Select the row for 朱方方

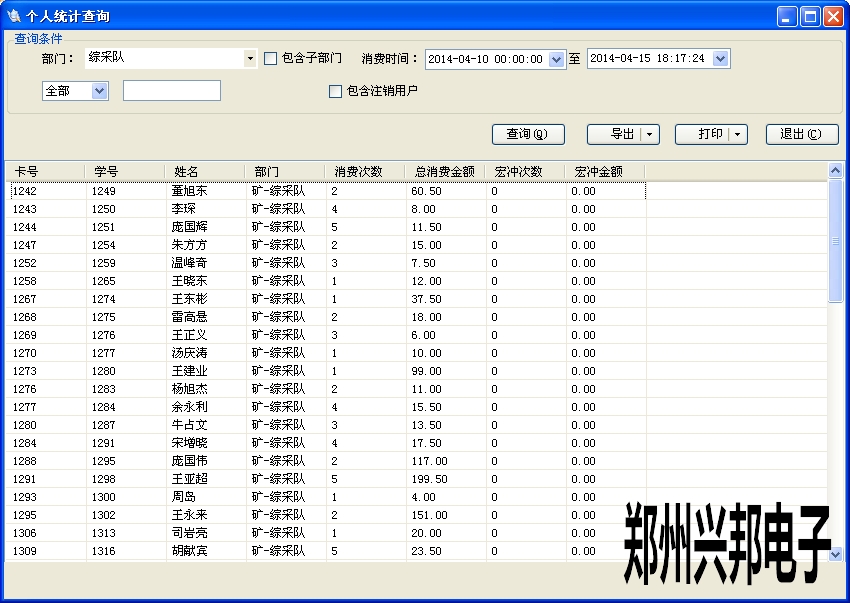[x=326, y=245]
